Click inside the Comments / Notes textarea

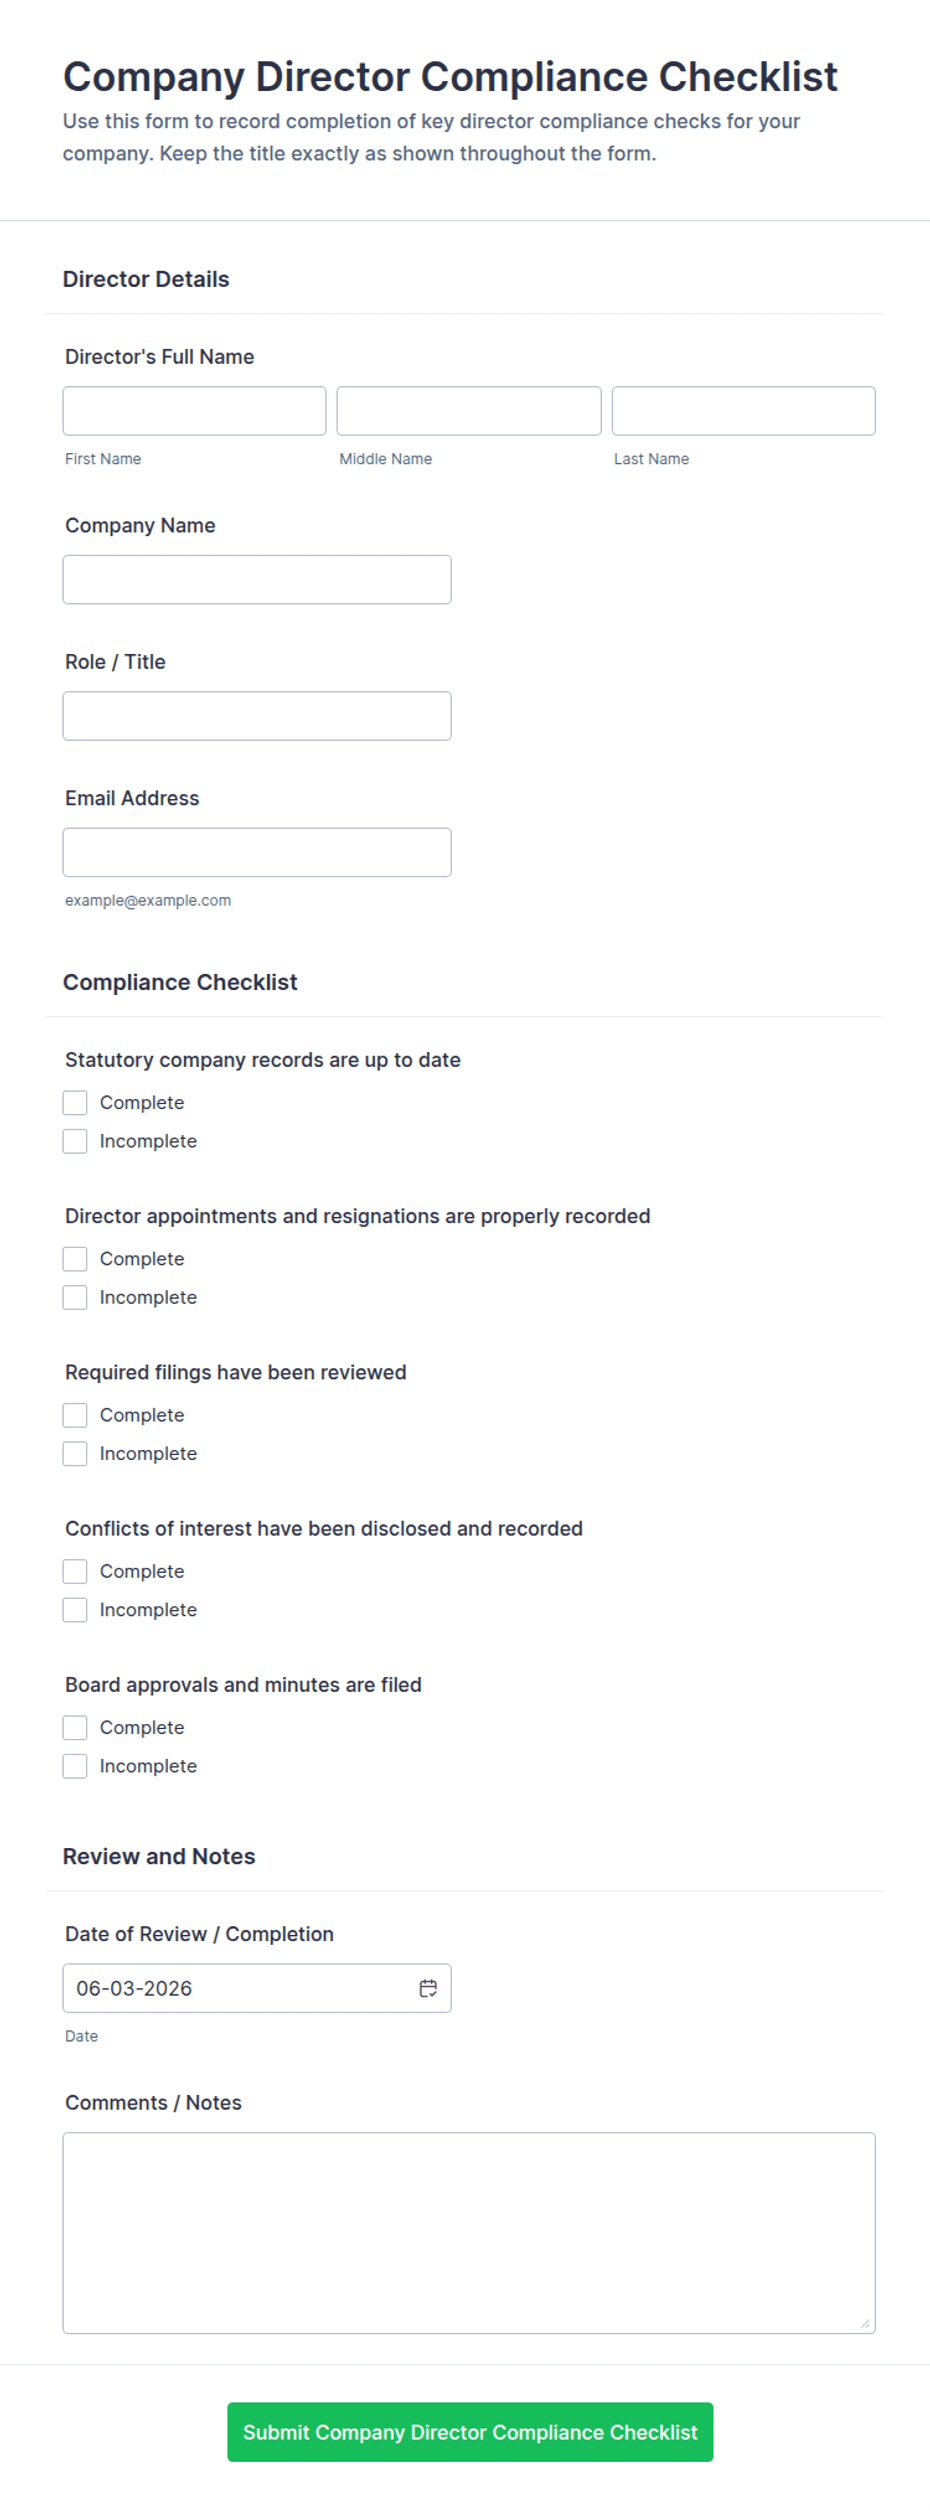coord(469,2233)
